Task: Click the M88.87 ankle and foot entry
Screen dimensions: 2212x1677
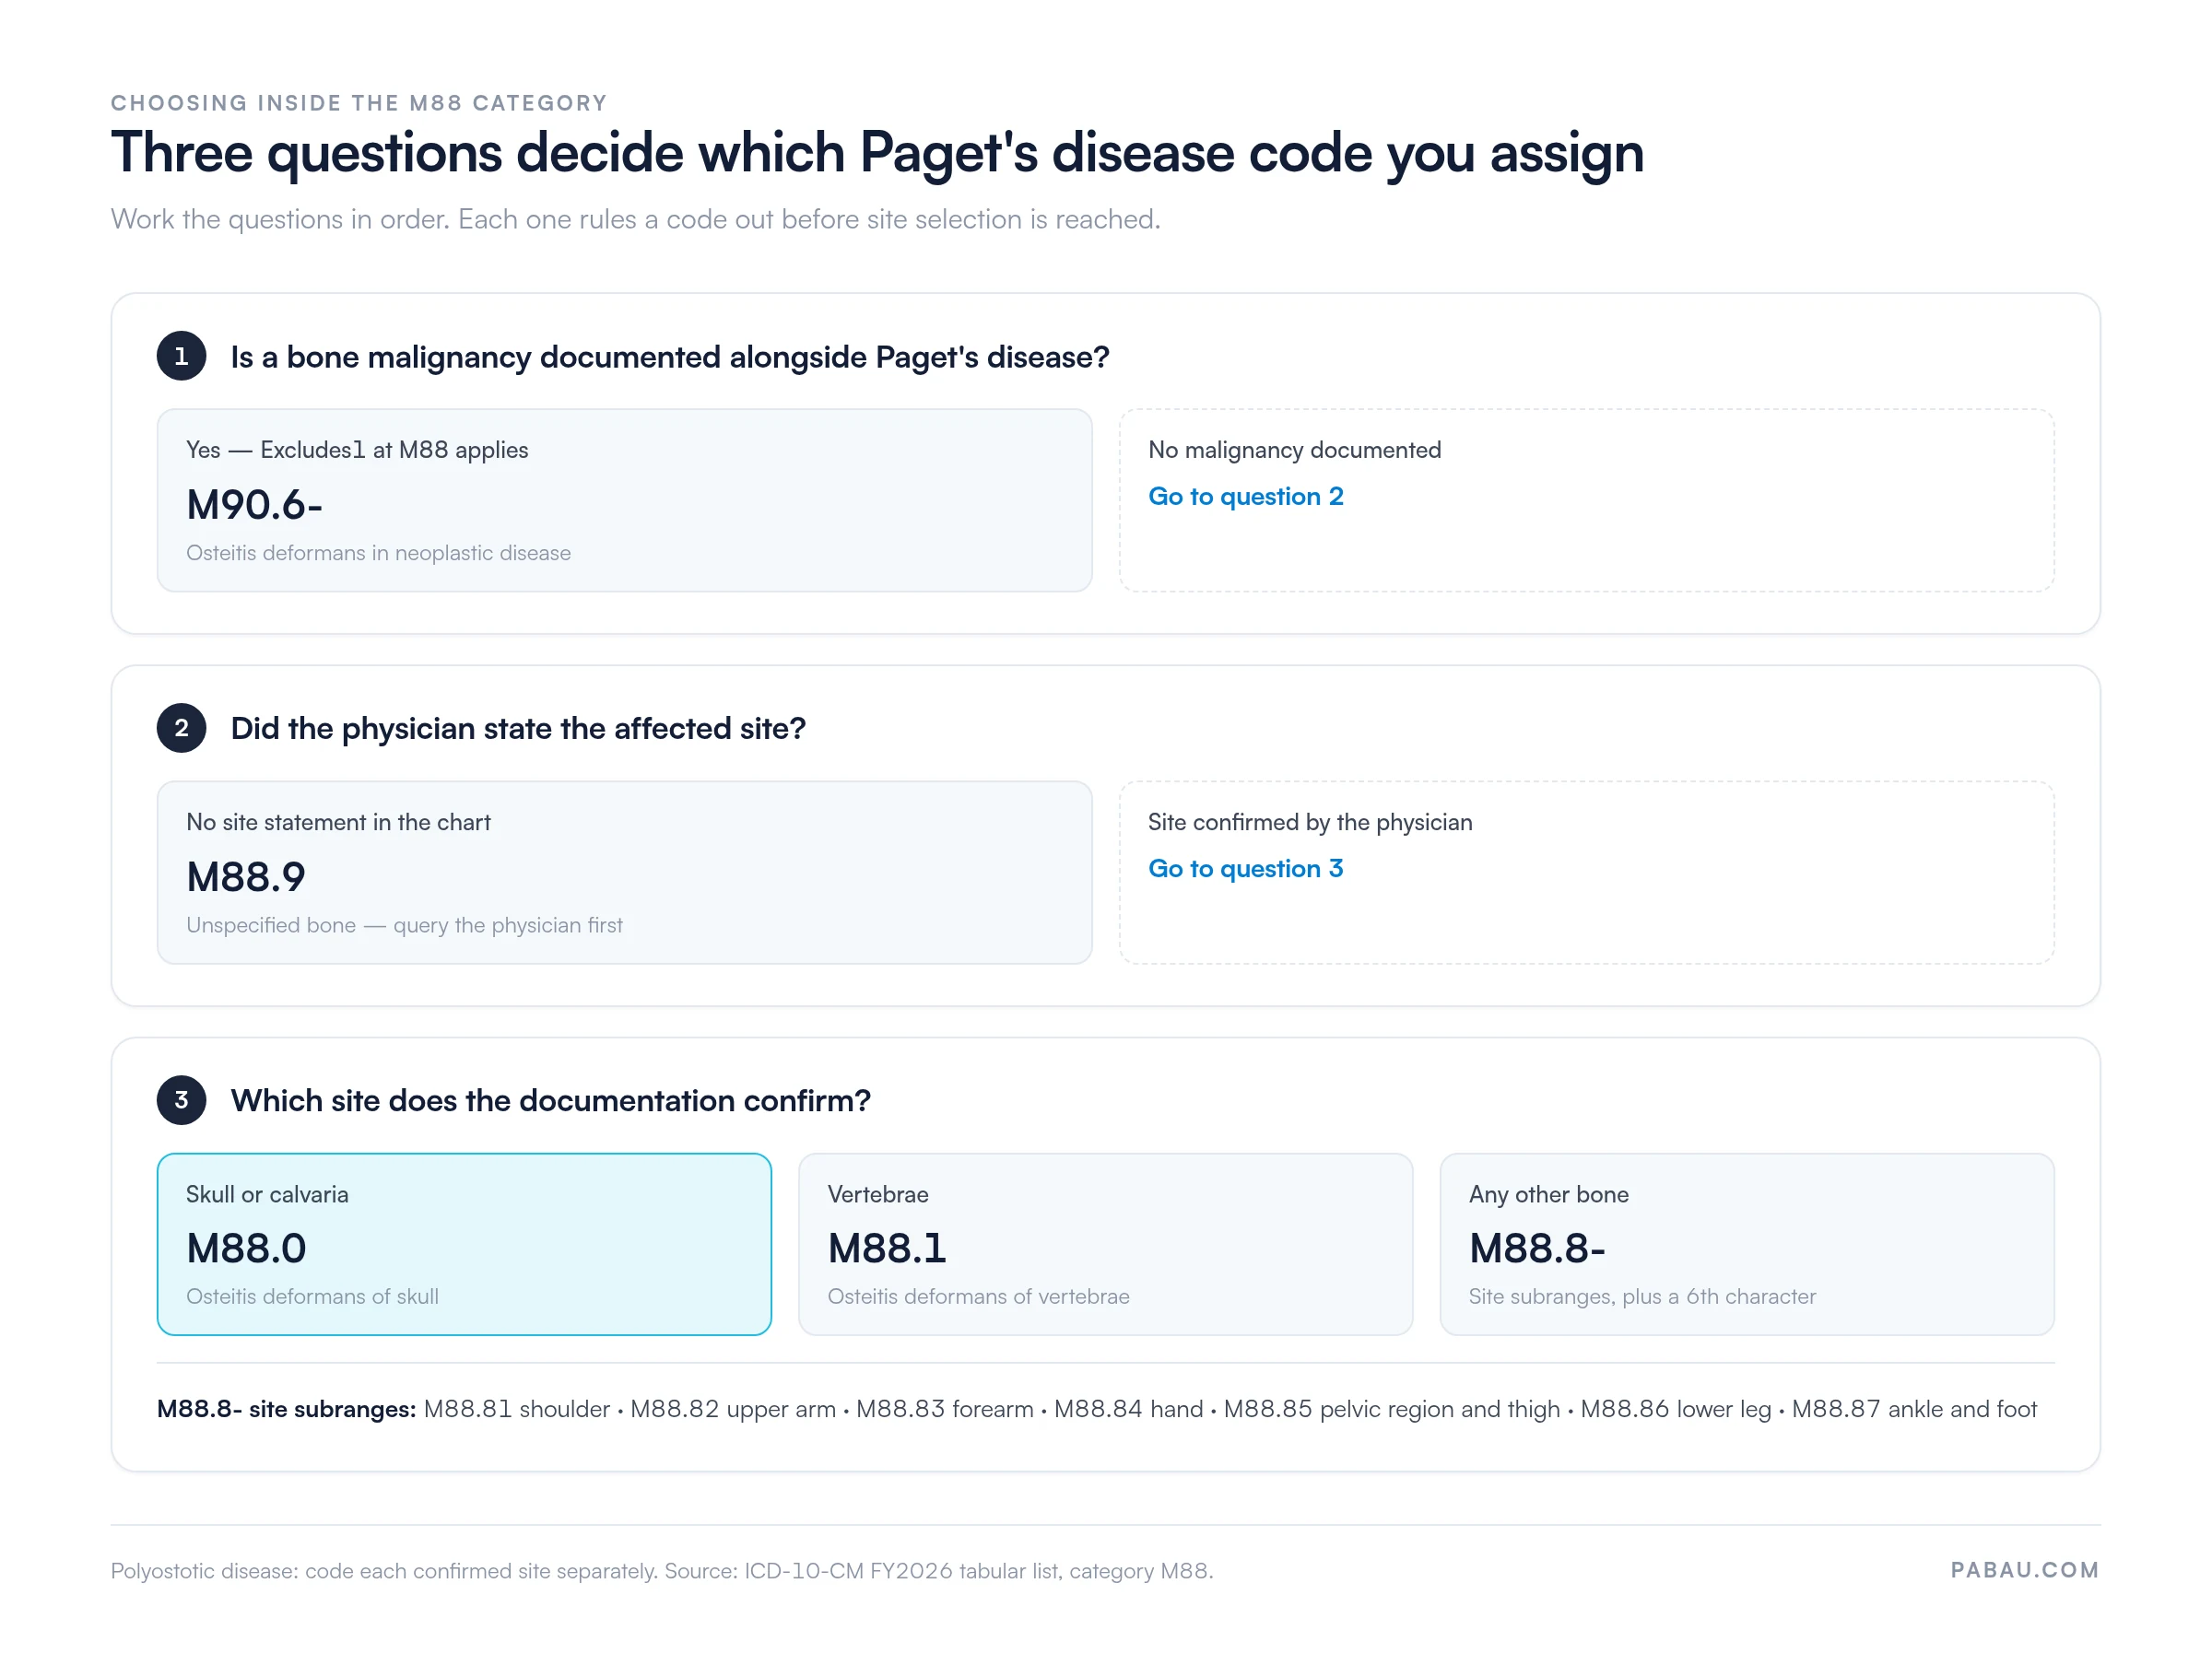Action: pyautogui.click(x=1914, y=1409)
